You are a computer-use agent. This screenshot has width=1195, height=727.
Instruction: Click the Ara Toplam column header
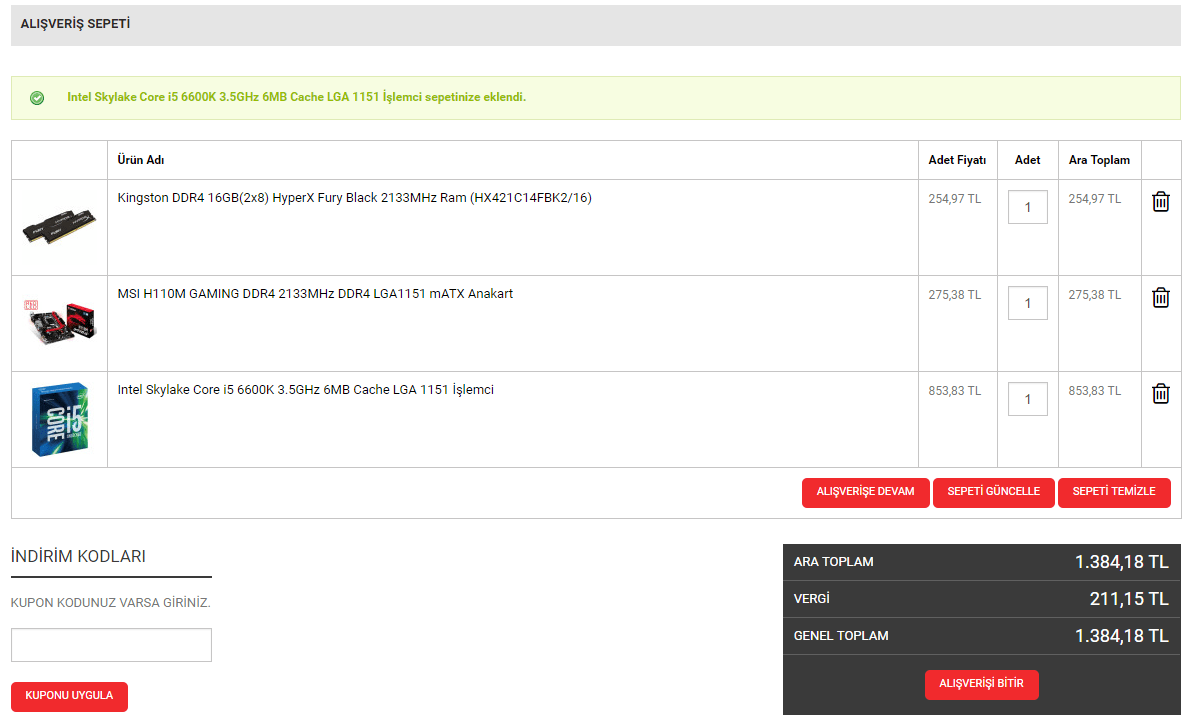[1099, 160]
